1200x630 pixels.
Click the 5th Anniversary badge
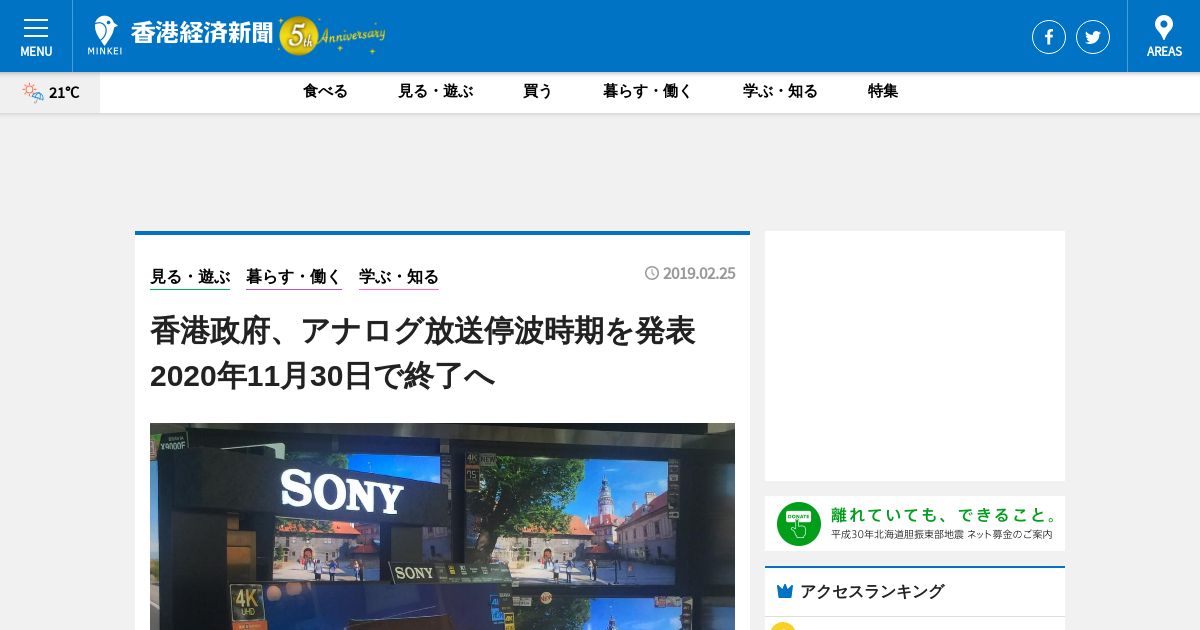pyautogui.click(x=332, y=36)
